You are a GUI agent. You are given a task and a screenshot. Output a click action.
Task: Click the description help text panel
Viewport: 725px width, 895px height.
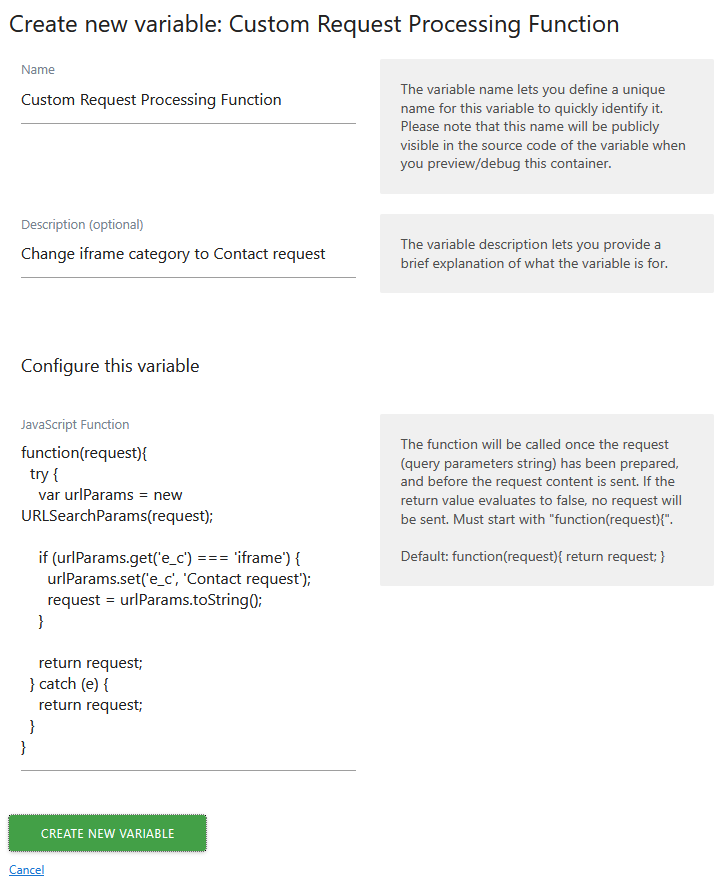(x=545, y=254)
